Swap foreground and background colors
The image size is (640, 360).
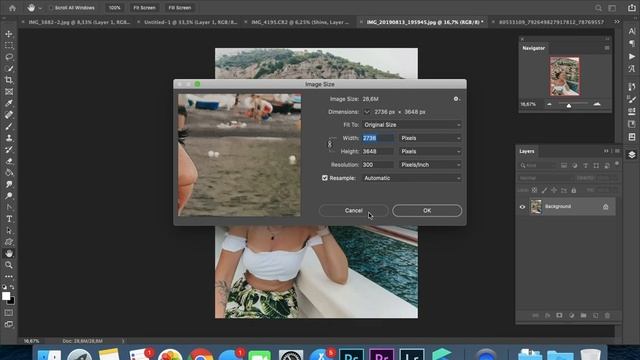tap(12, 287)
